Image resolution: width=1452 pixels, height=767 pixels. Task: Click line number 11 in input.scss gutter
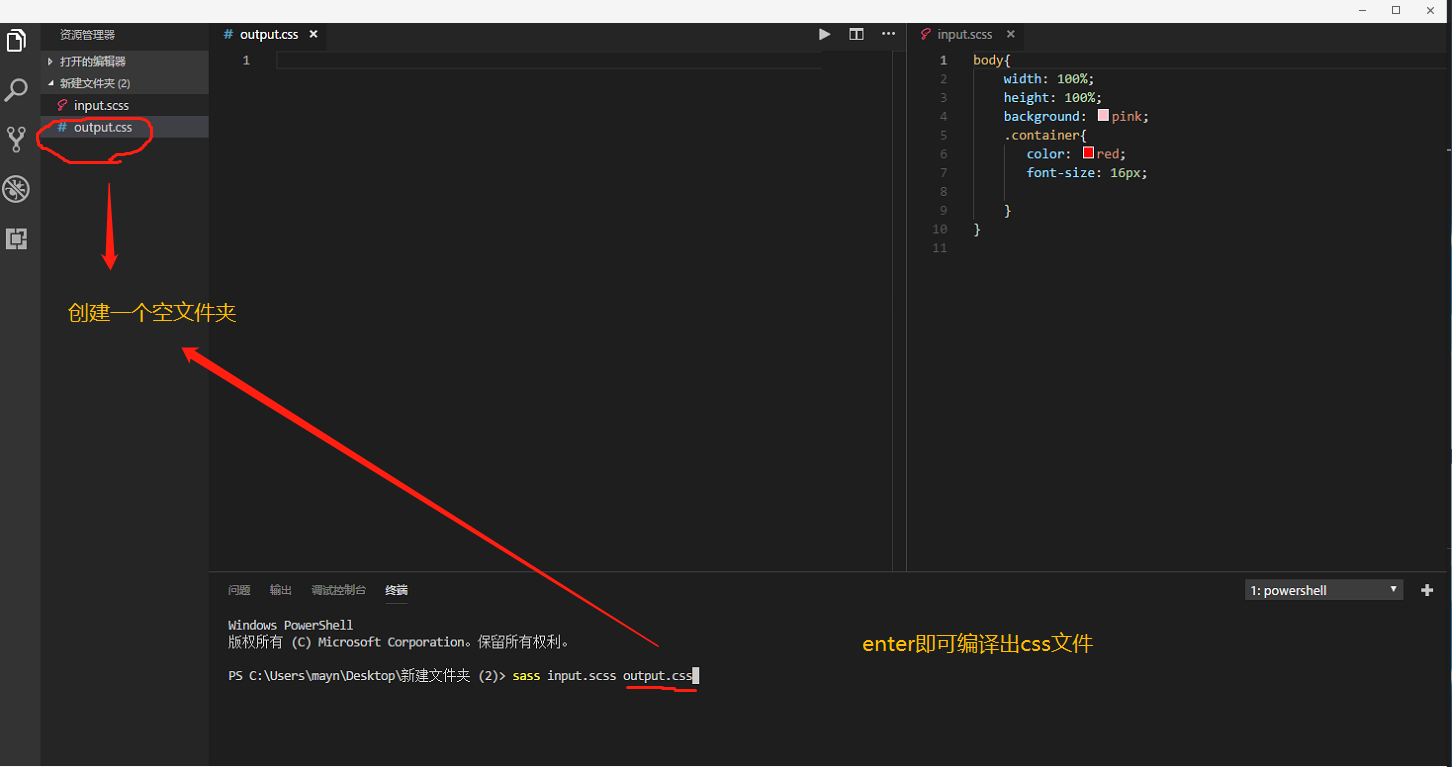pos(939,247)
